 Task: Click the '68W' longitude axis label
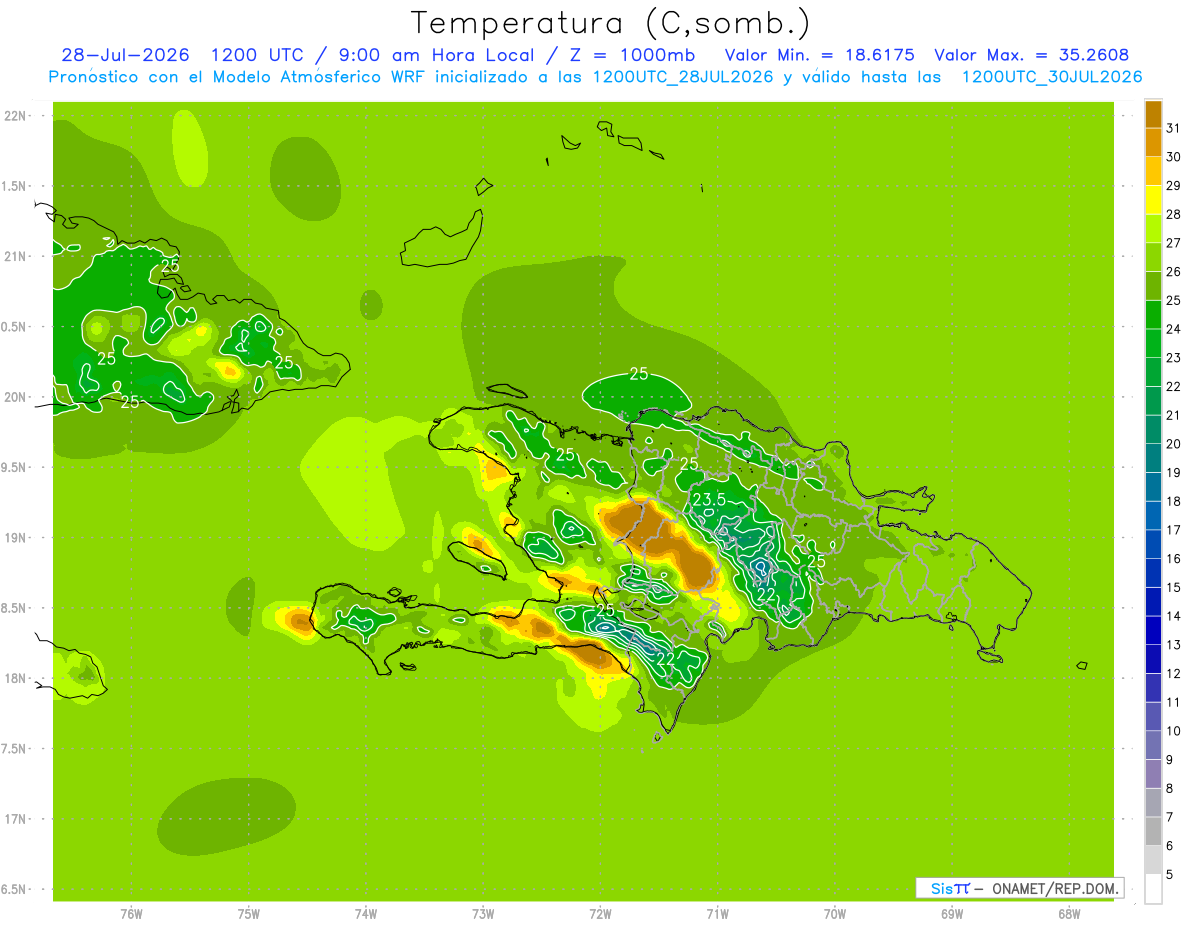coord(1069,914)
